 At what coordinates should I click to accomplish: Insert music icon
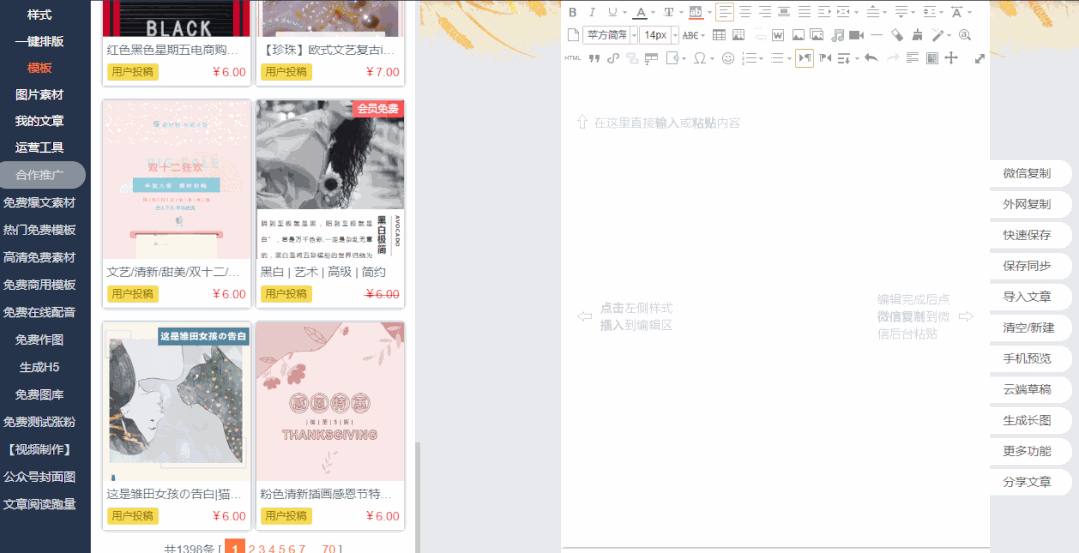click(837, 35)
